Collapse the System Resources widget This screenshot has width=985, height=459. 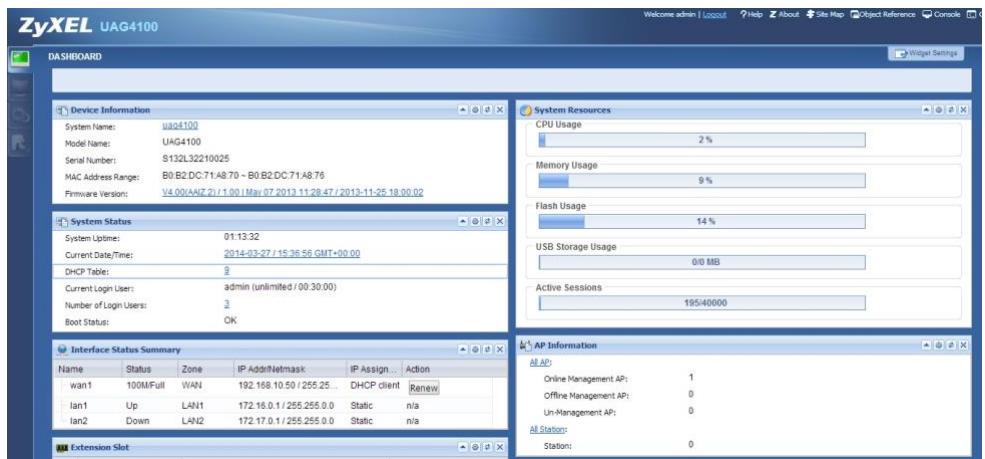point(927,110)
